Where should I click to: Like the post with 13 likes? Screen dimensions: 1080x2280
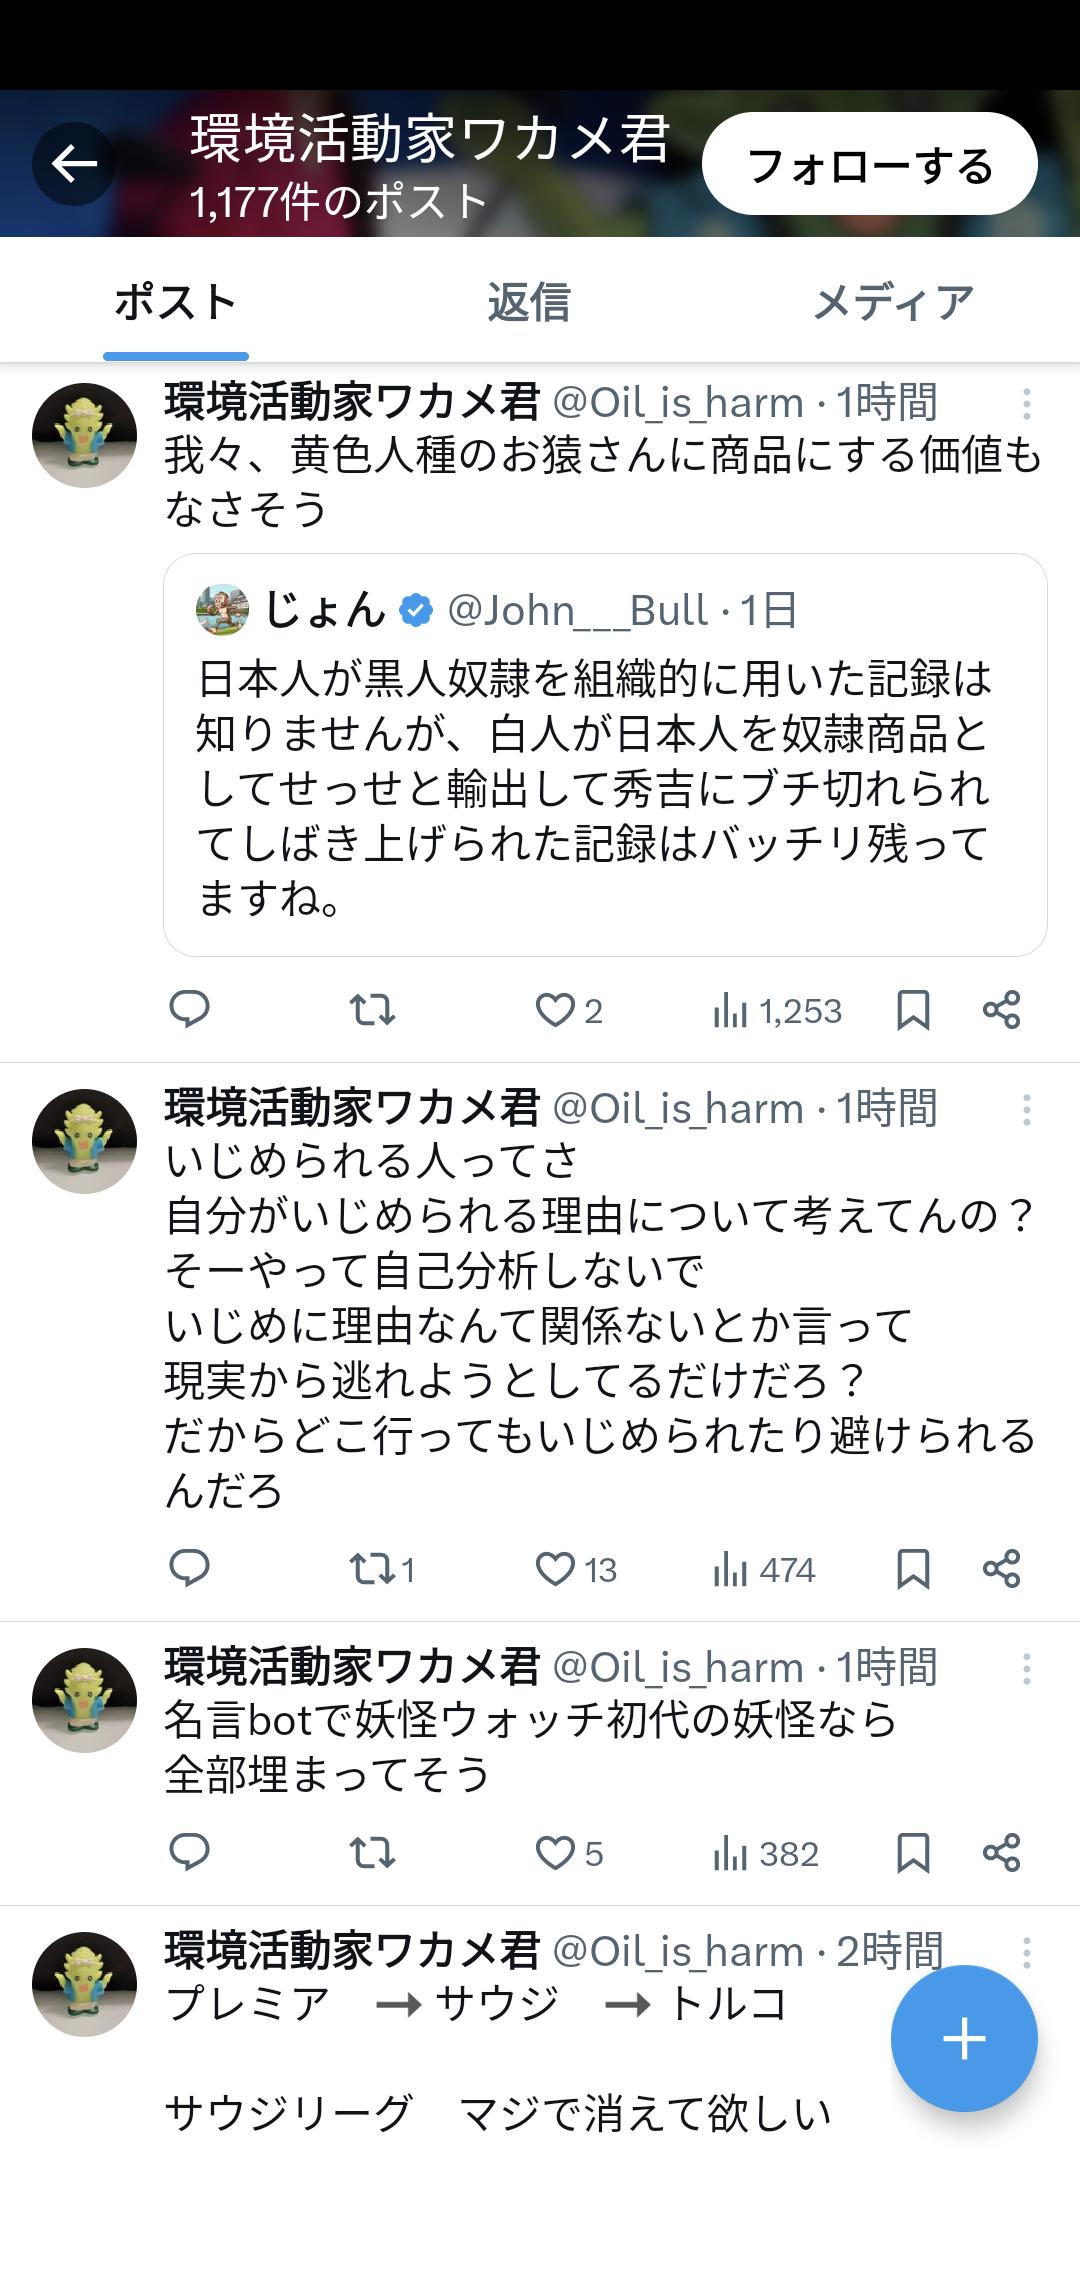(555, 1569)
